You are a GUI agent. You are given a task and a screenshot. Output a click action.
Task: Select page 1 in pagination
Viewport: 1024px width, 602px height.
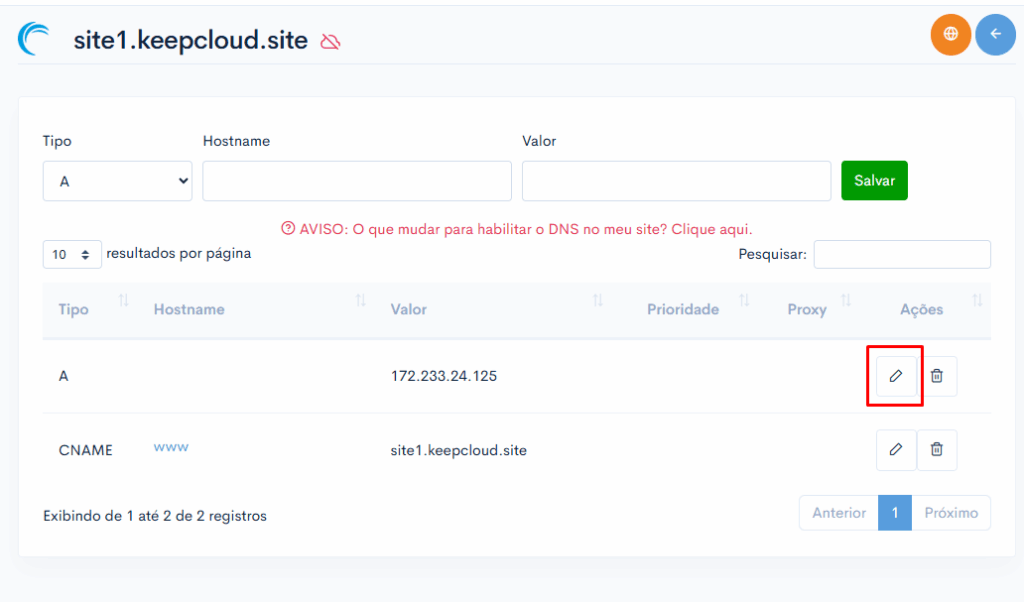tap(895, 513)
